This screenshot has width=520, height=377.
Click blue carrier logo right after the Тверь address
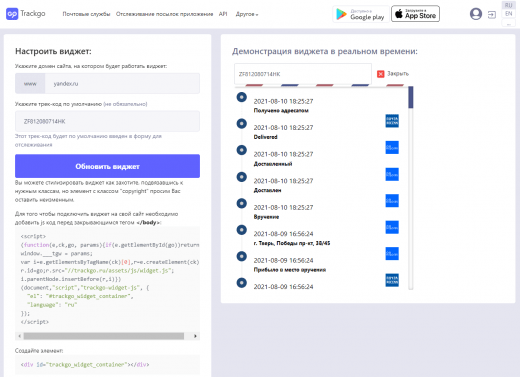click(x=392, y=254)
